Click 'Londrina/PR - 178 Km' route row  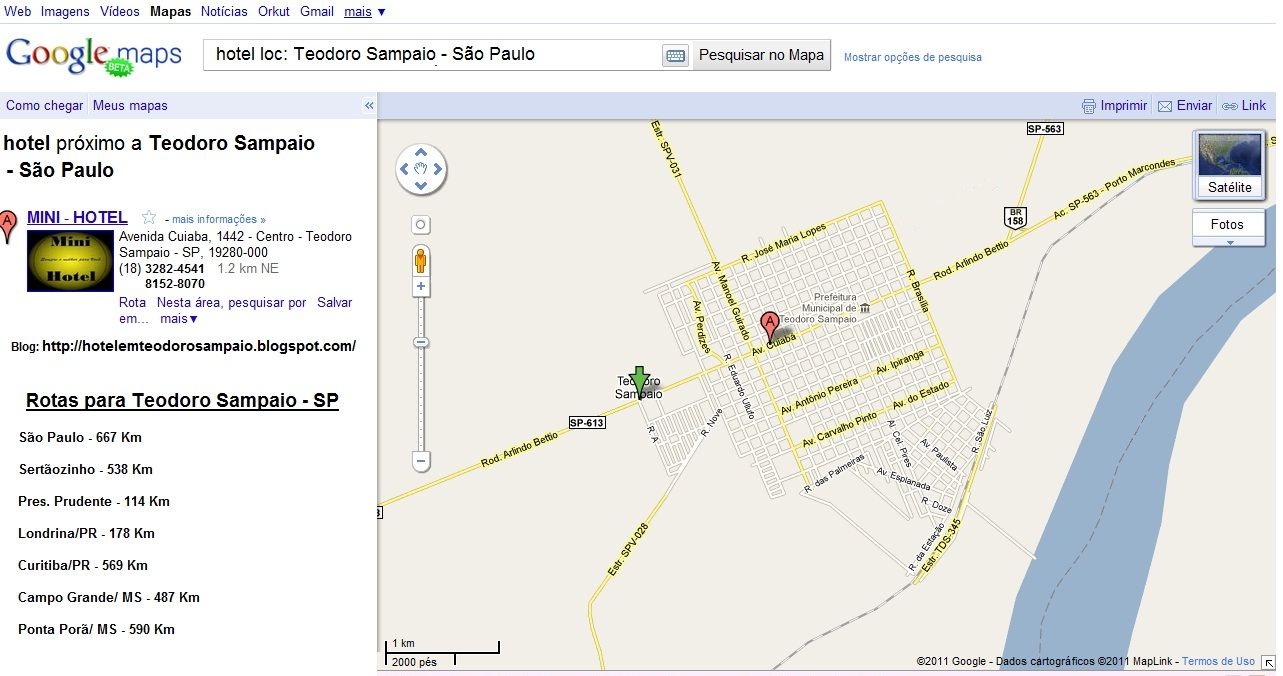[87, 533]
